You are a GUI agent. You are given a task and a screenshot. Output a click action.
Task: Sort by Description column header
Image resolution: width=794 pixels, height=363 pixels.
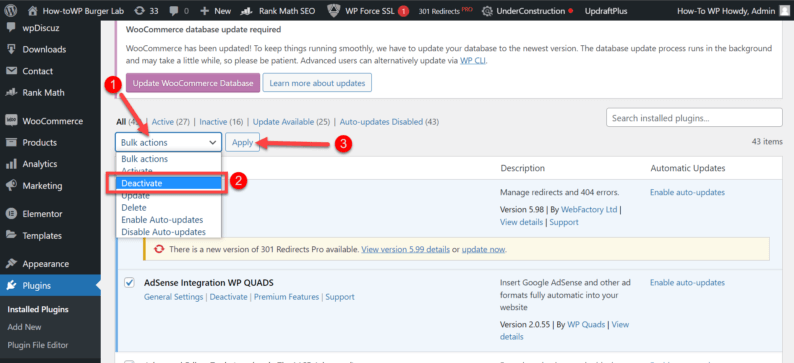tap(522, 168)
